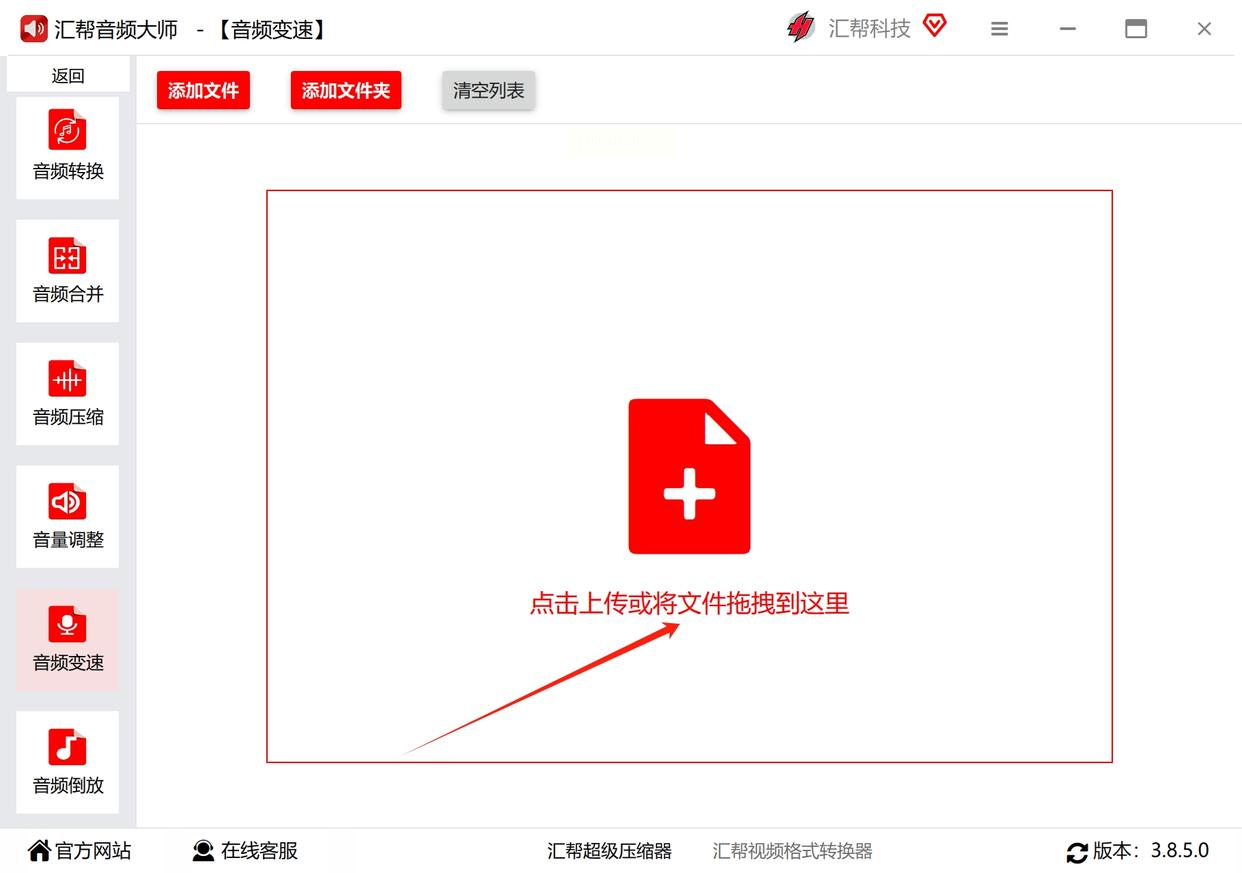Minimize the application window
The image size is (1242, 873).
point(1068,29)
